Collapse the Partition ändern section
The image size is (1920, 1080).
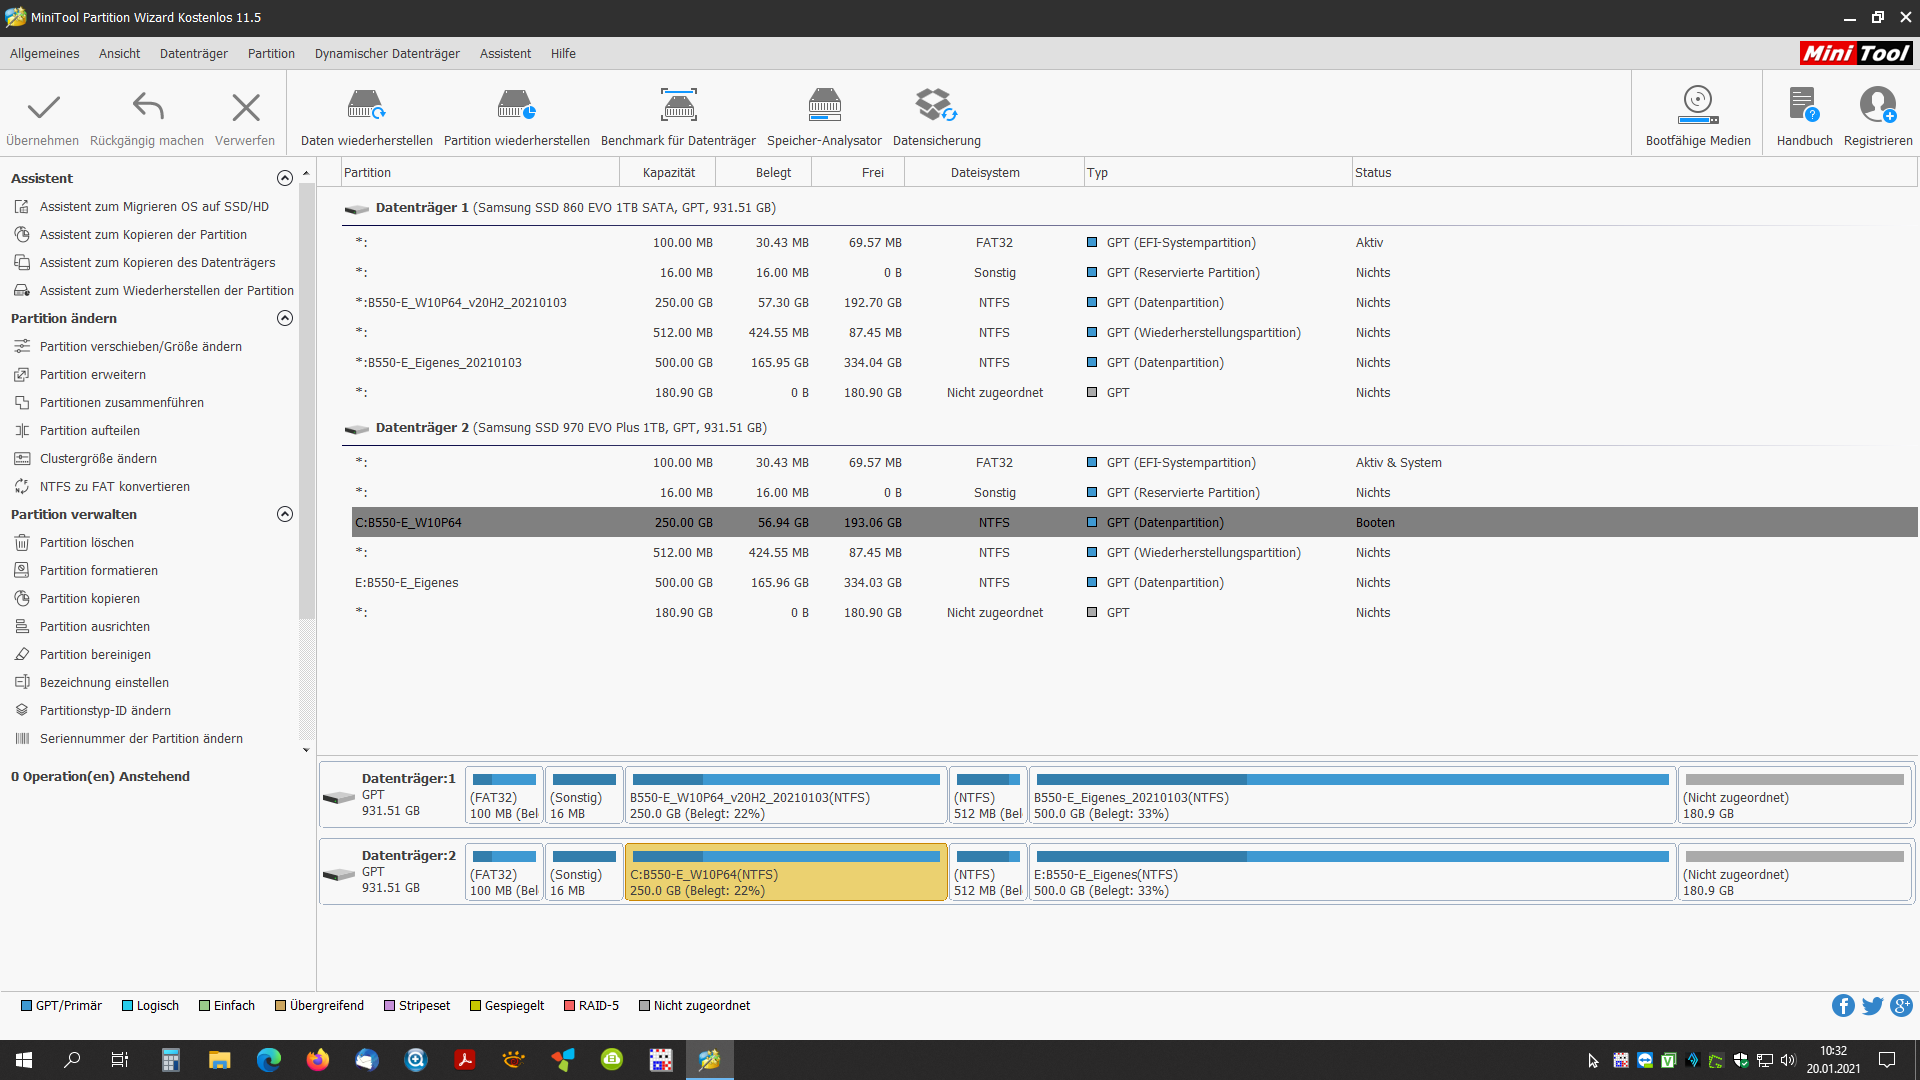[x=285, y=318]
